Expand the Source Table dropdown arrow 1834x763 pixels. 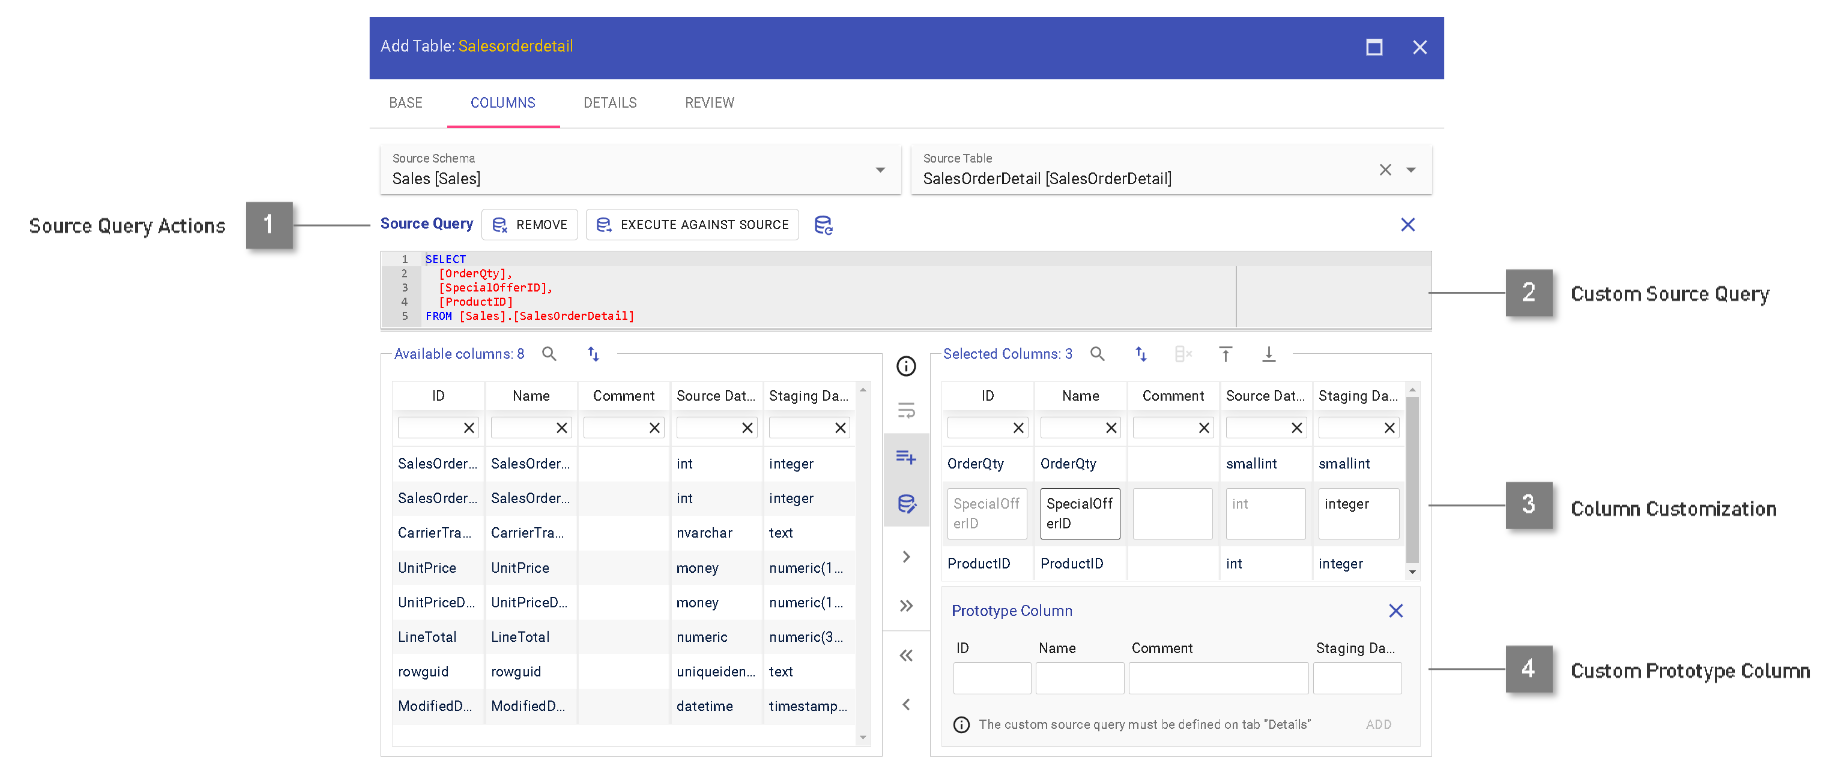point(1411,170)
